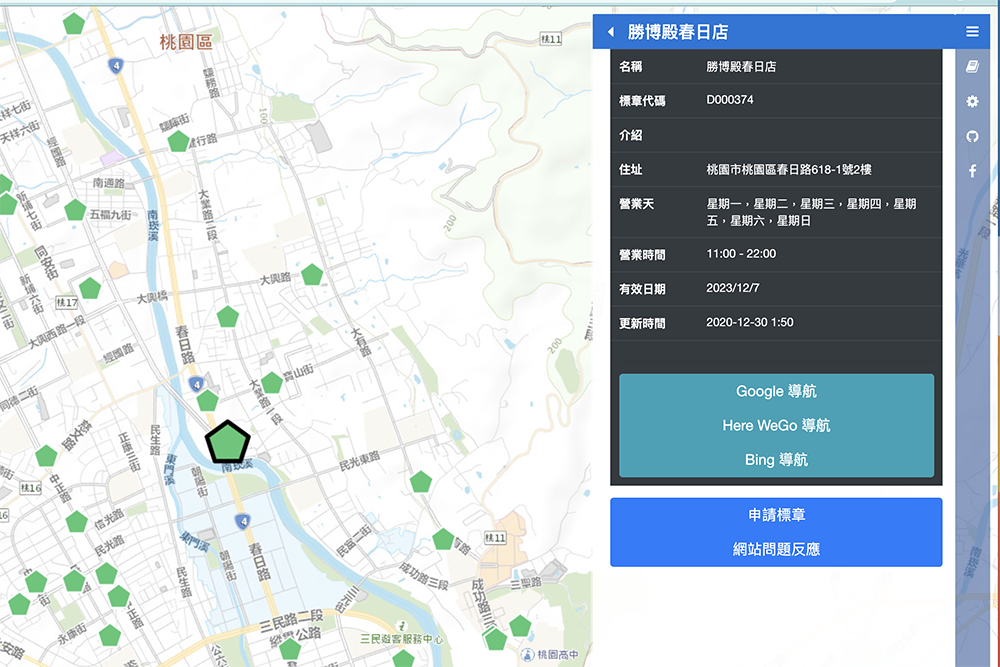Select the green pentagon marker near 大興路
The width and height of the screenshot is (1000, 667).
(311, 275)
